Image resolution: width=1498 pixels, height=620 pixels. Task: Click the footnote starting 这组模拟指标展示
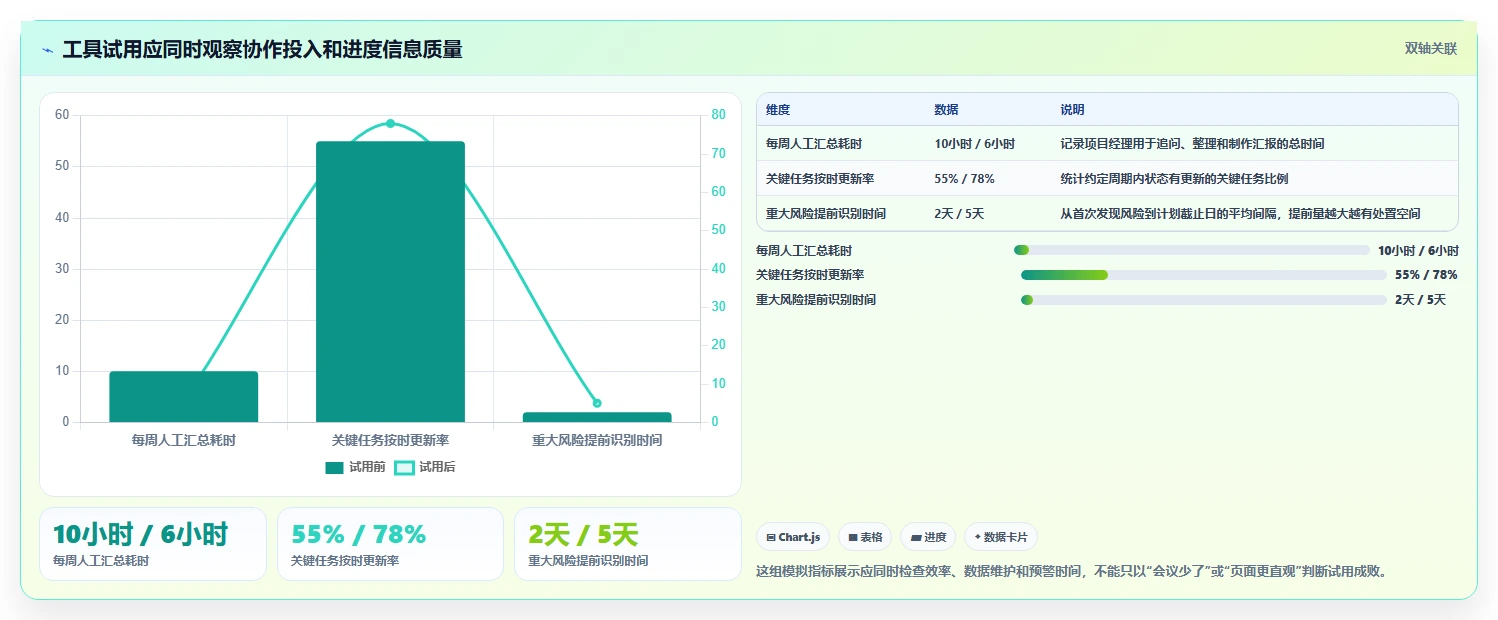click(x=1072, y=572)
